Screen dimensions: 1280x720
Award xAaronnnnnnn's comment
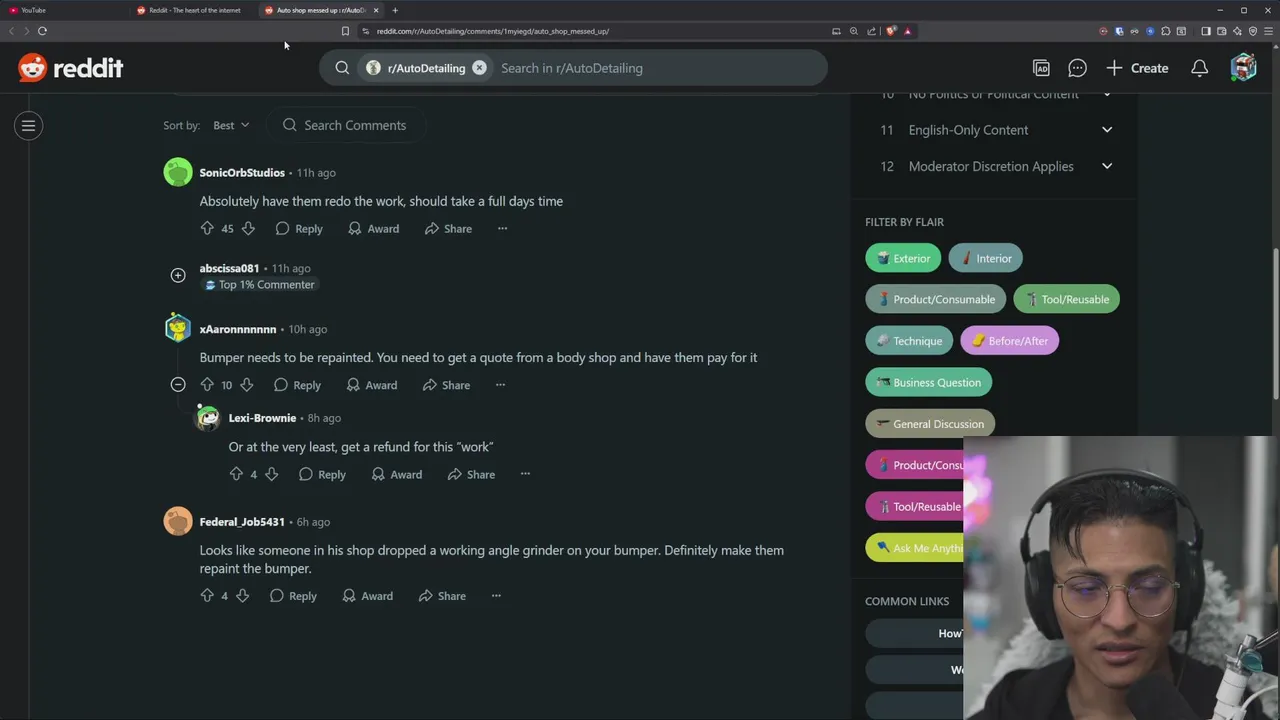[371, 385]
